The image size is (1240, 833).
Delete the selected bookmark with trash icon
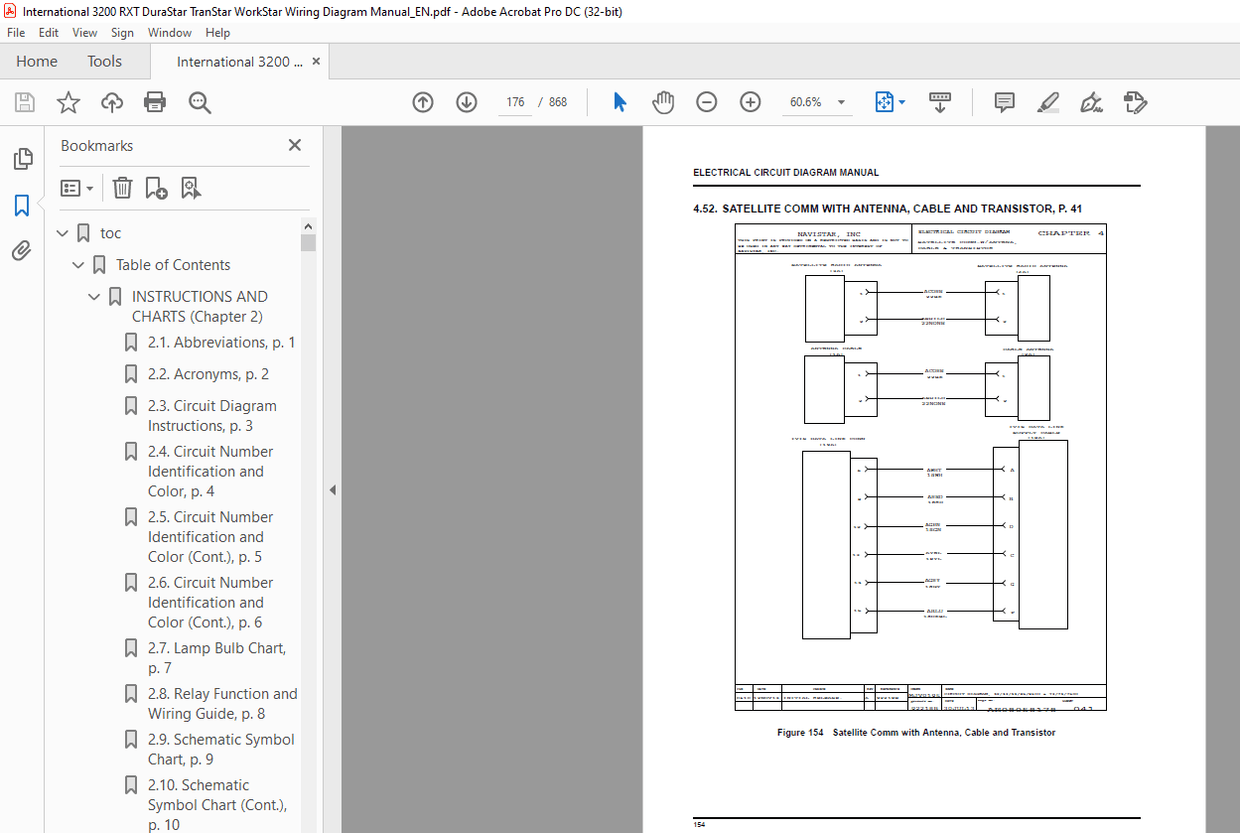point(122,188)
